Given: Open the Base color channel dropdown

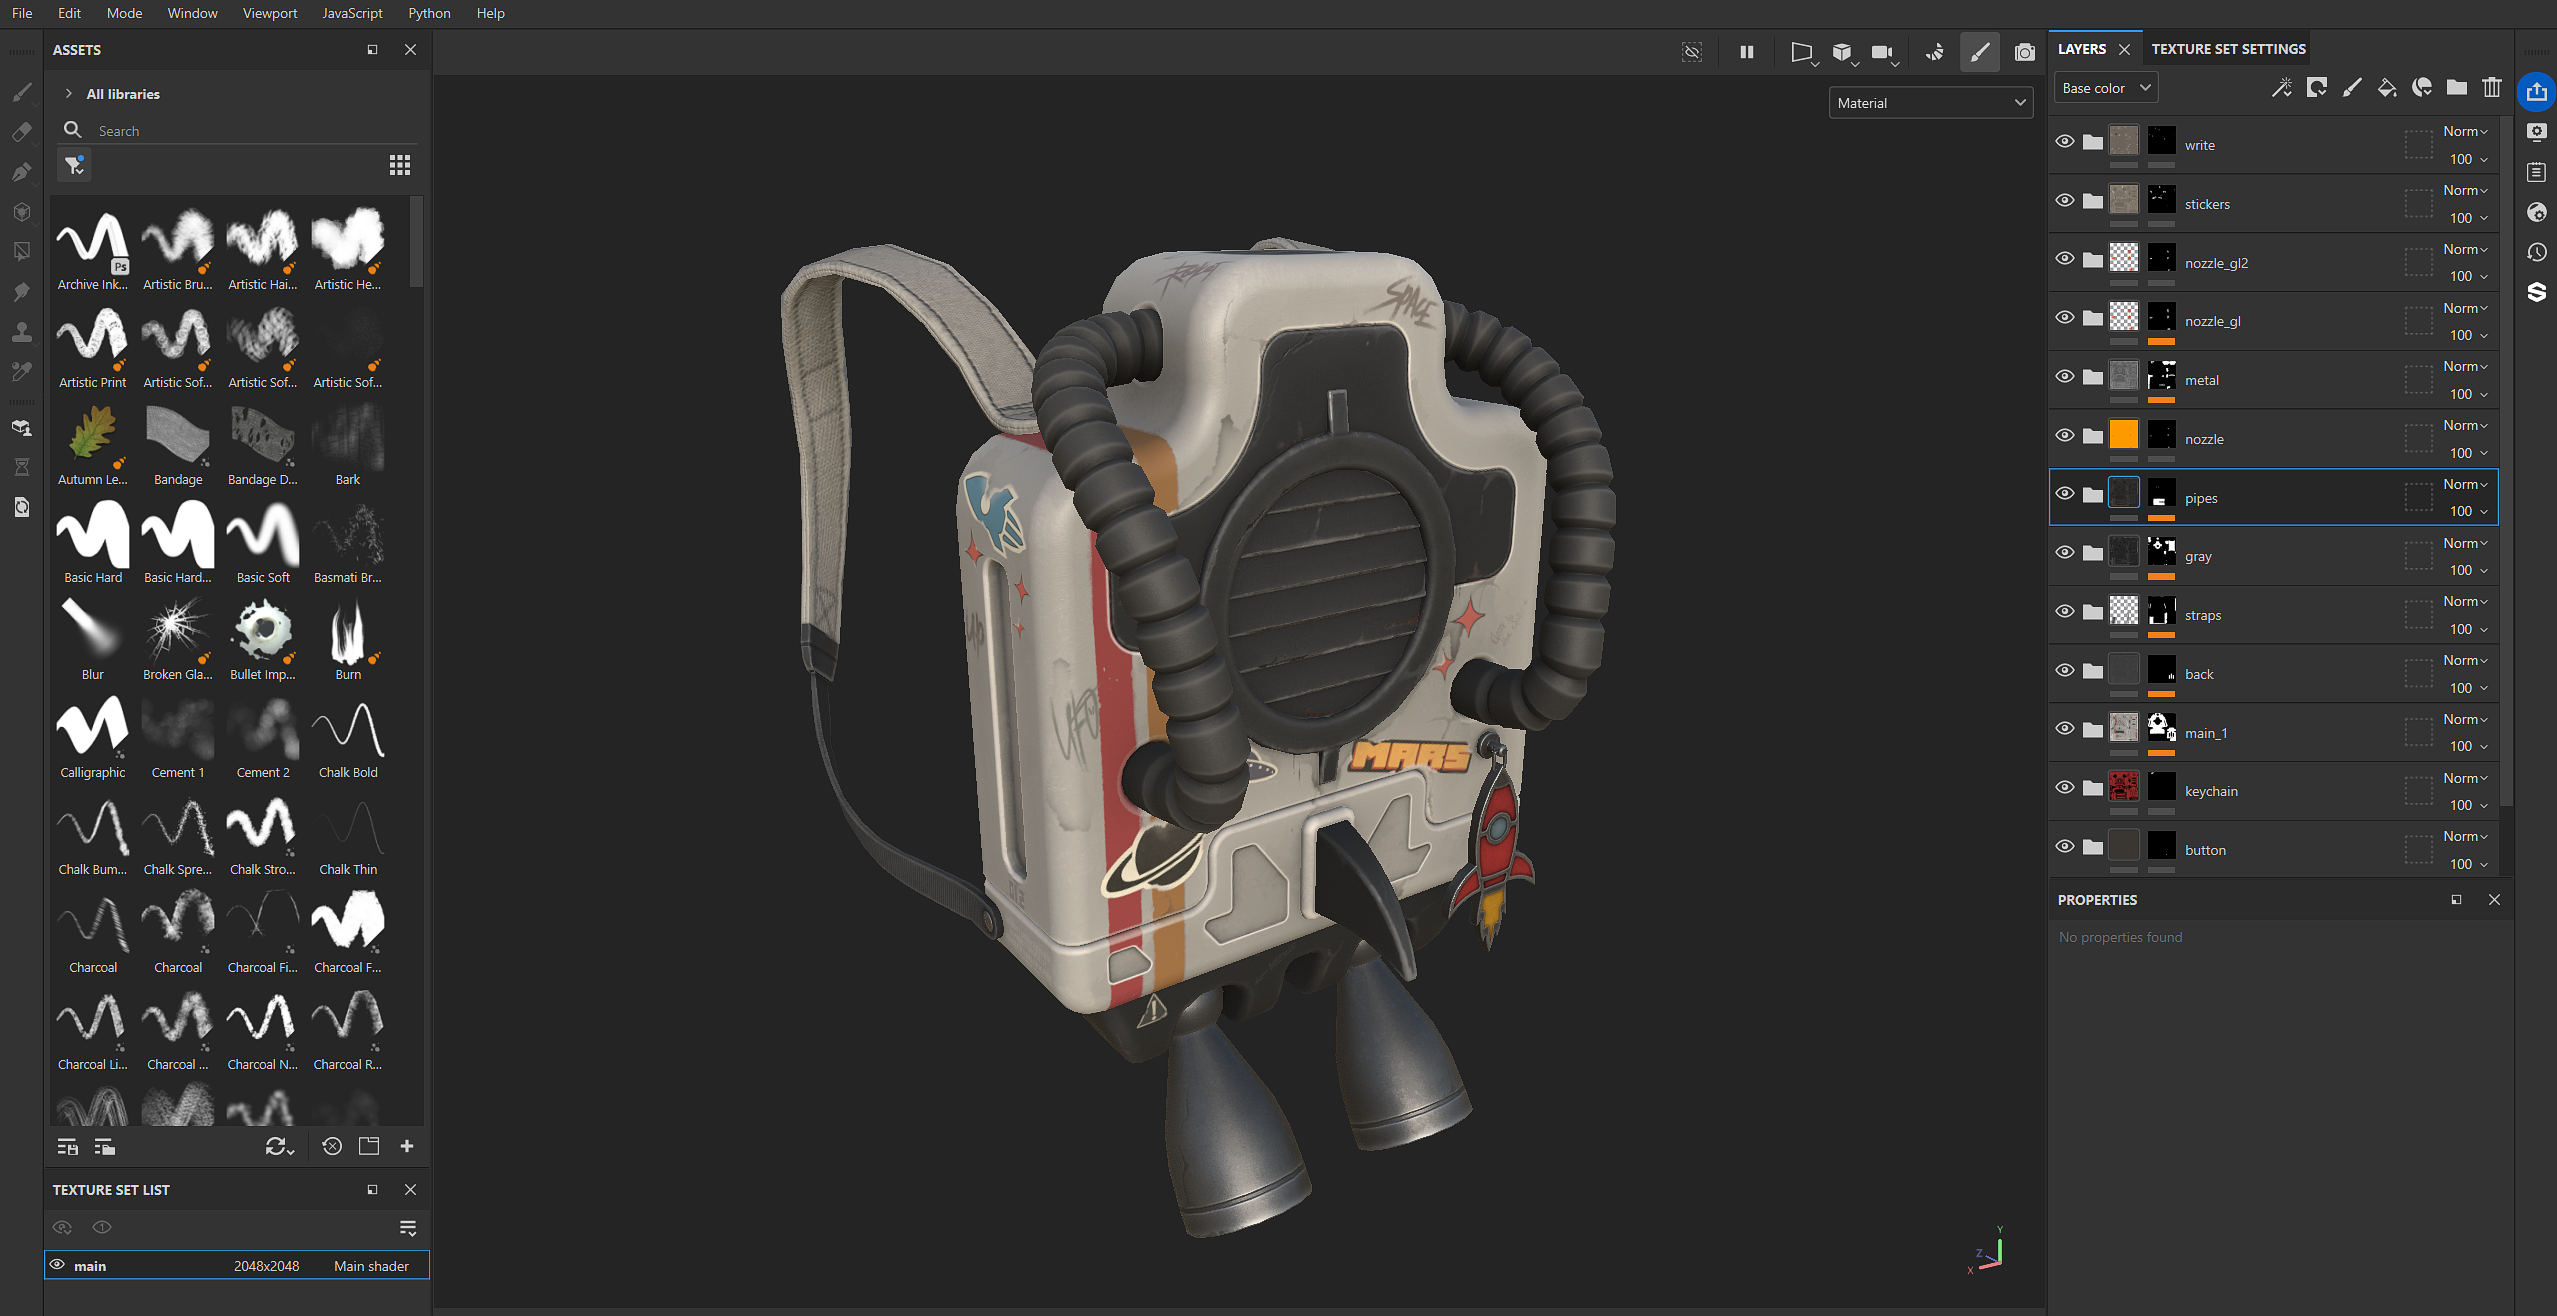Looking at the screenshot, I should point(2105,88).
